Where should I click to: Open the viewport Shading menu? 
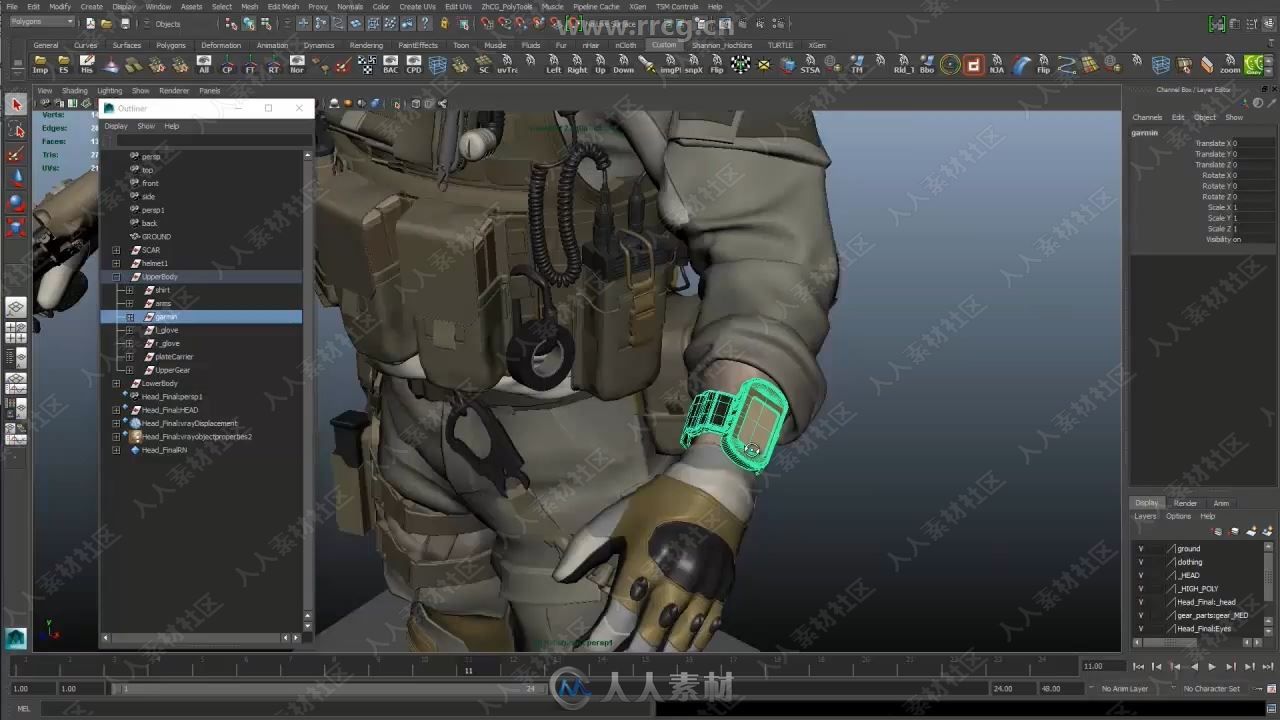click(x=75, y=91)
